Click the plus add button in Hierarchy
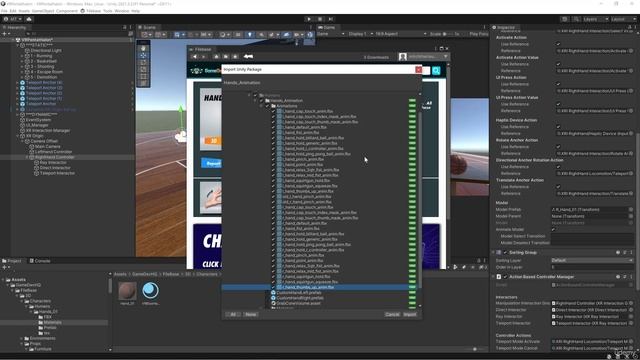The height and width of the screenshot is (360, 640). pos(4,33)
